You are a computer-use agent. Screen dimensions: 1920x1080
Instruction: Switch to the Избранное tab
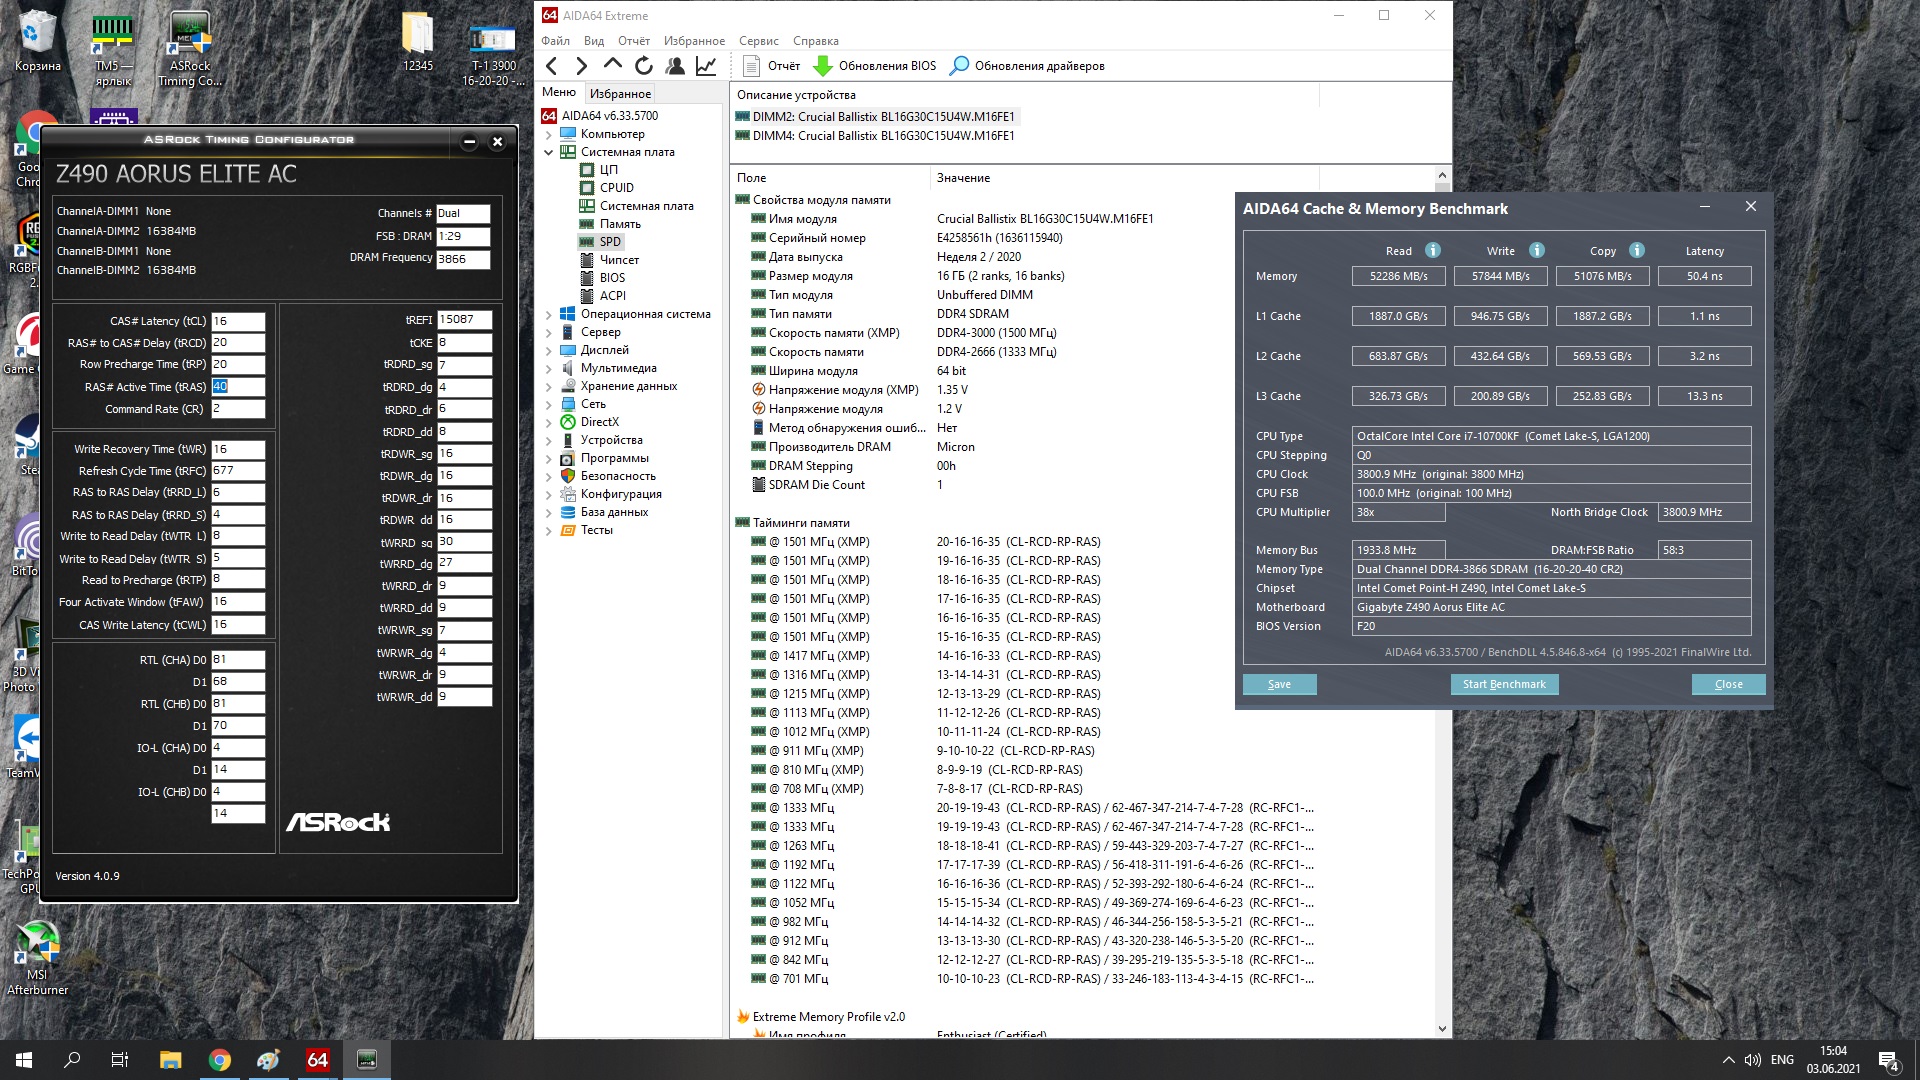[x=620, y=93]
